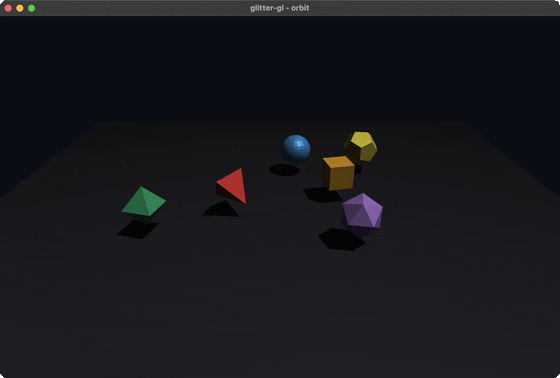Click the far back edge of the floor plane
Image resolution: width=560 pixels, height=378 pixels.
[282, 122]
